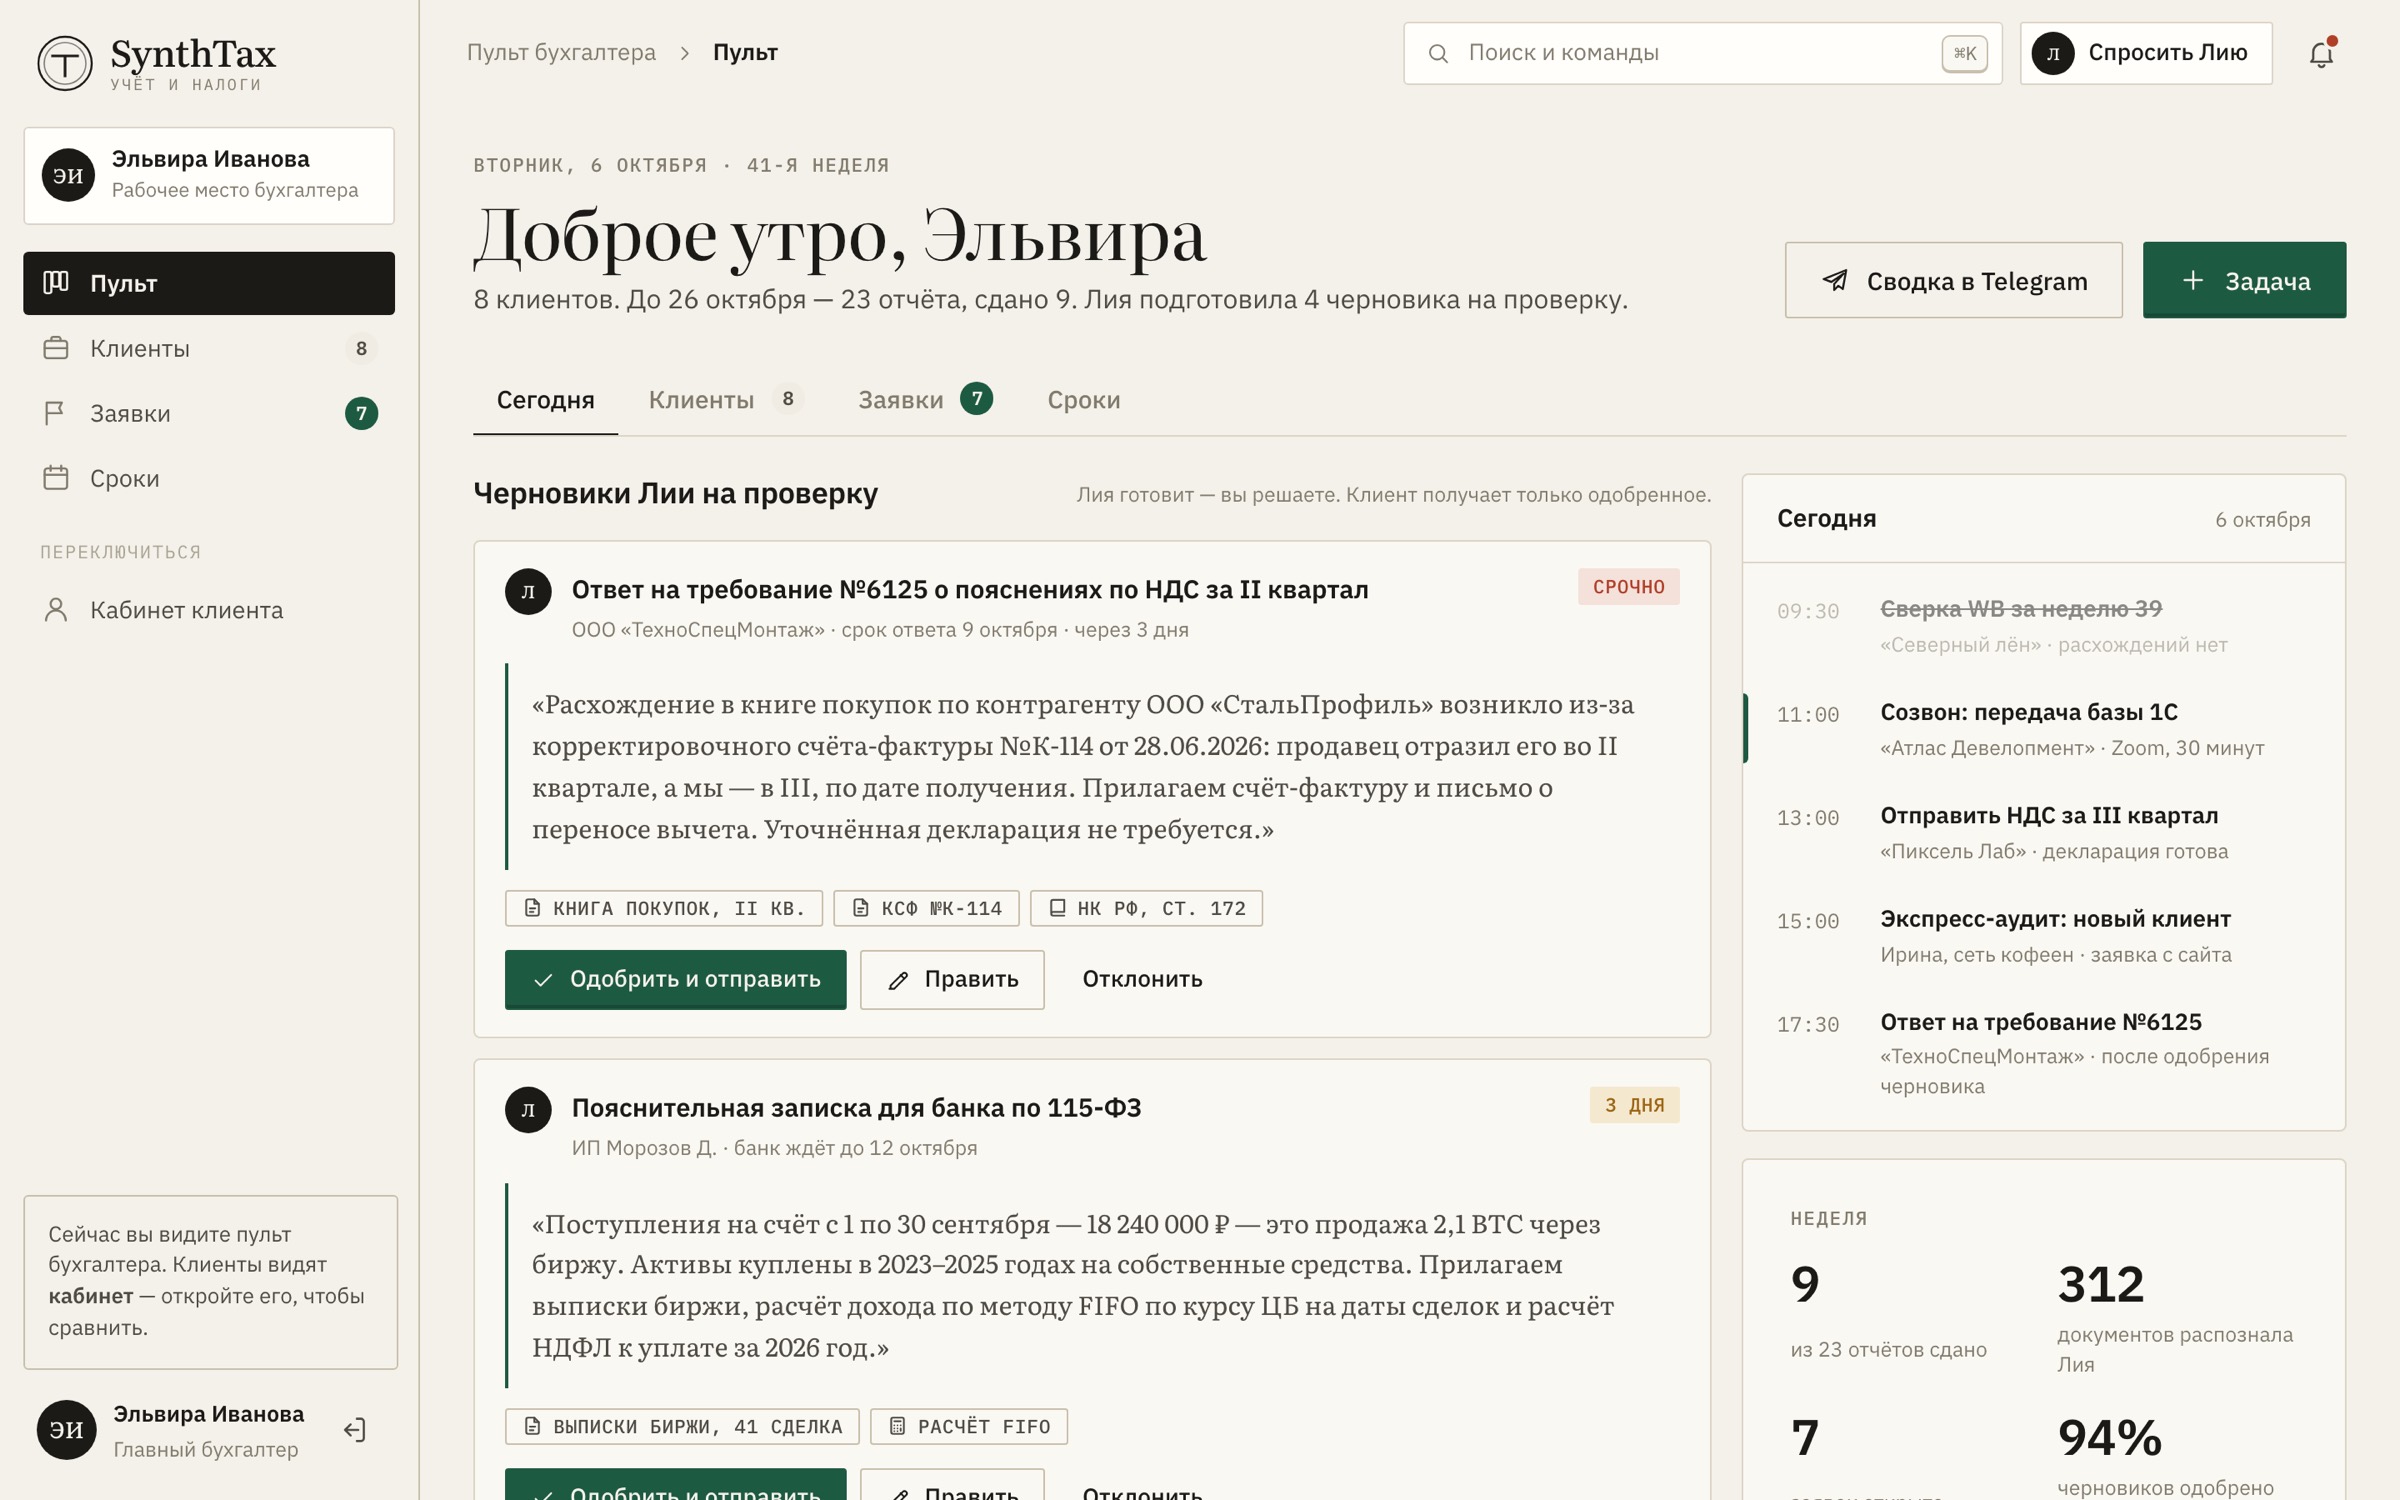Click Пульт бухгалтера breadcrumb

click(561, 53)
